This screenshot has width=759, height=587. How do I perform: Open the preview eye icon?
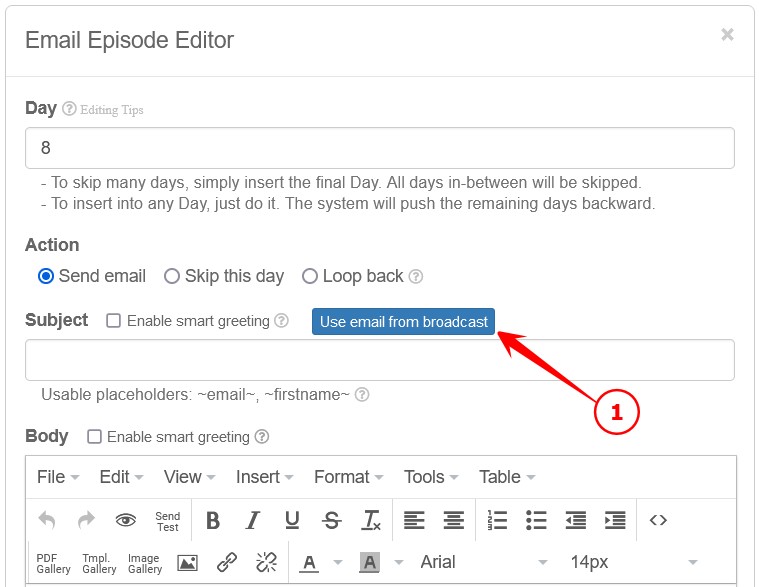pyautogui.click(x=125, y=520)
